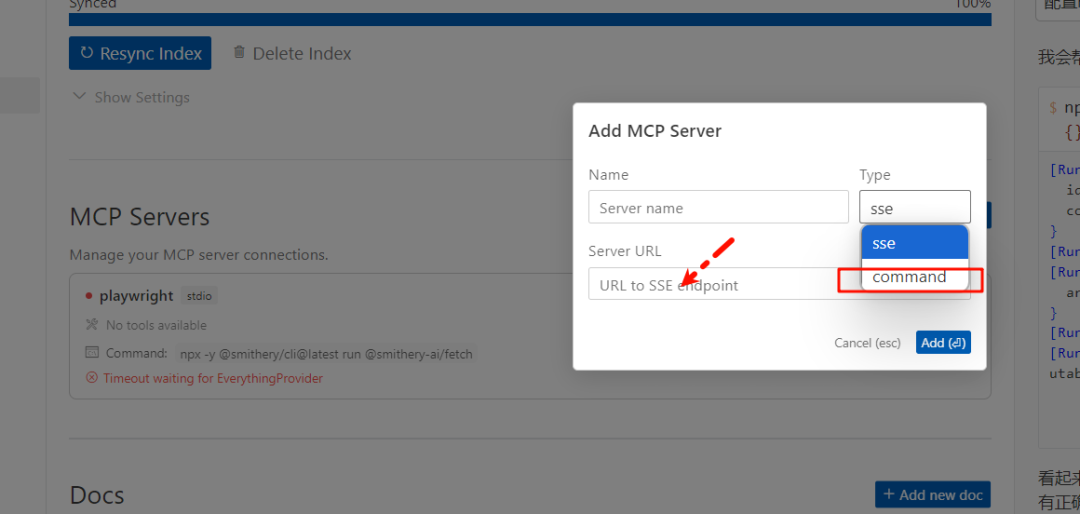Click the terminal icon beside Command
1080x514 pixels.
92,353
